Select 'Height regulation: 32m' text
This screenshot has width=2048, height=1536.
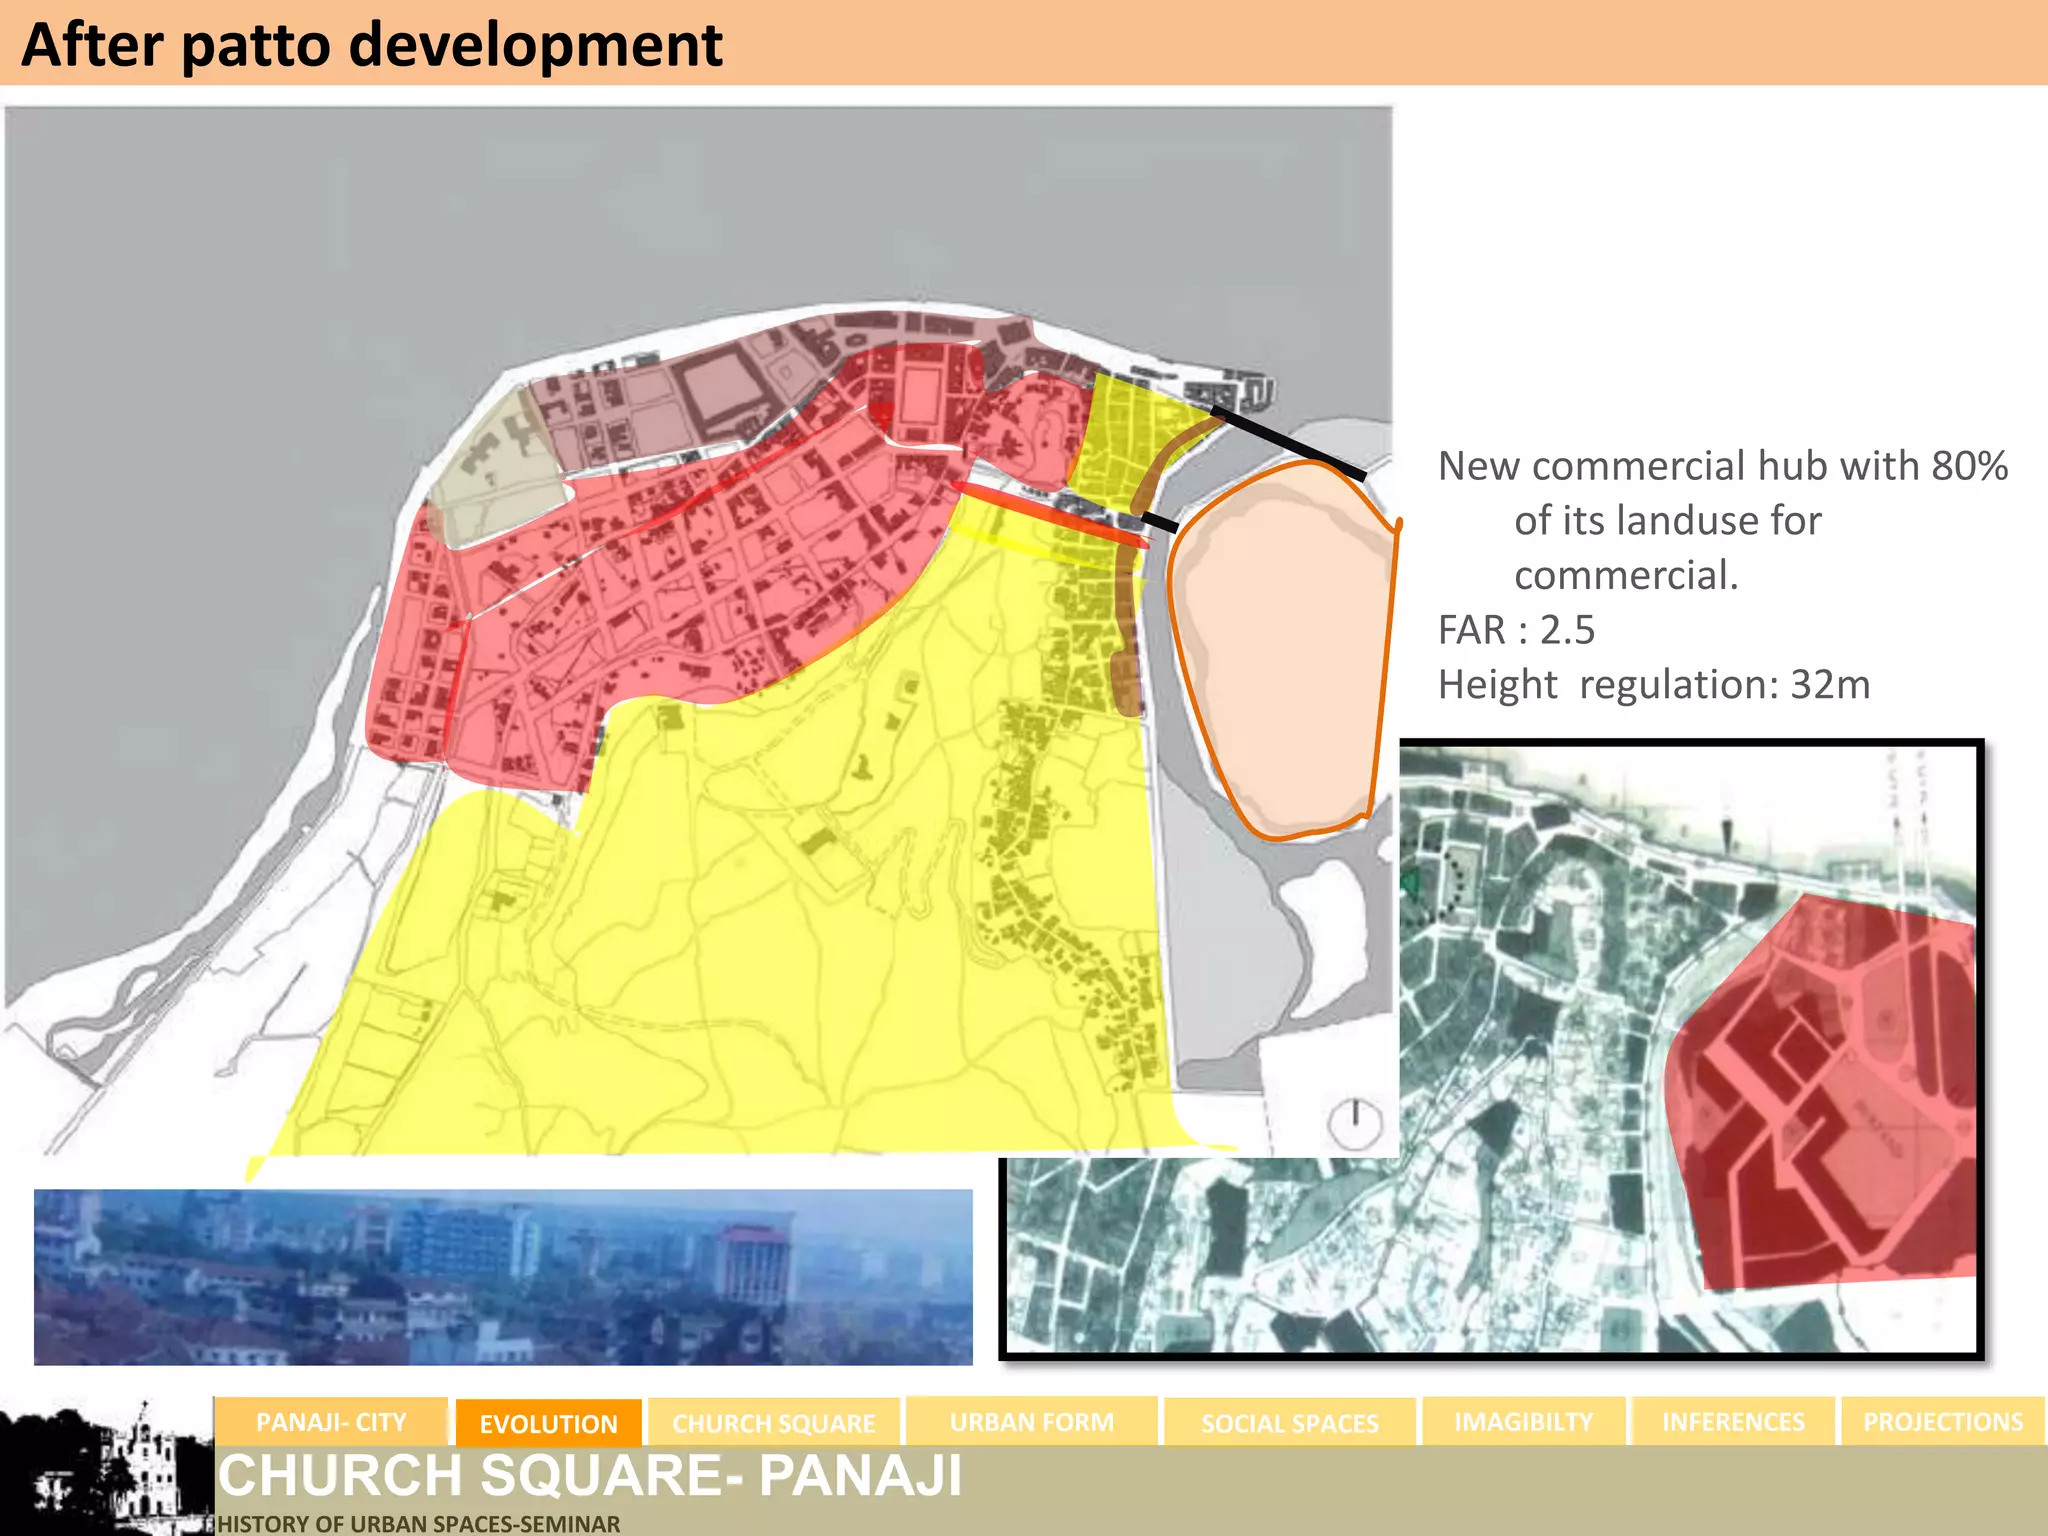pyautogui.click(x=1654, y=685)
